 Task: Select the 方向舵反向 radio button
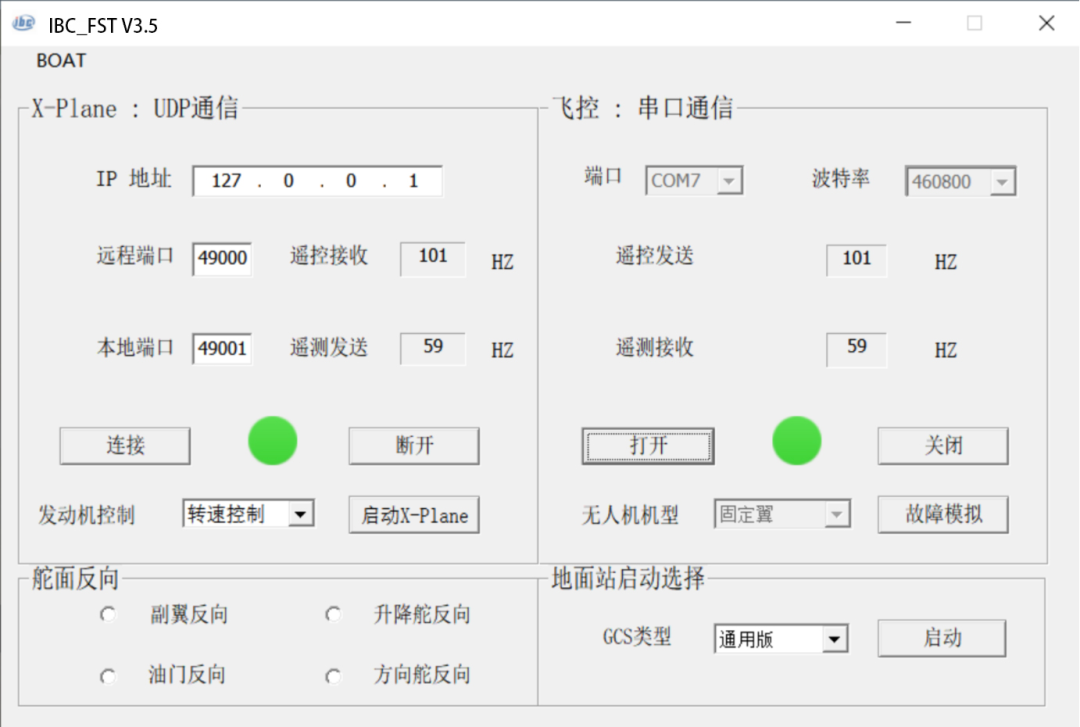[333, 676]
